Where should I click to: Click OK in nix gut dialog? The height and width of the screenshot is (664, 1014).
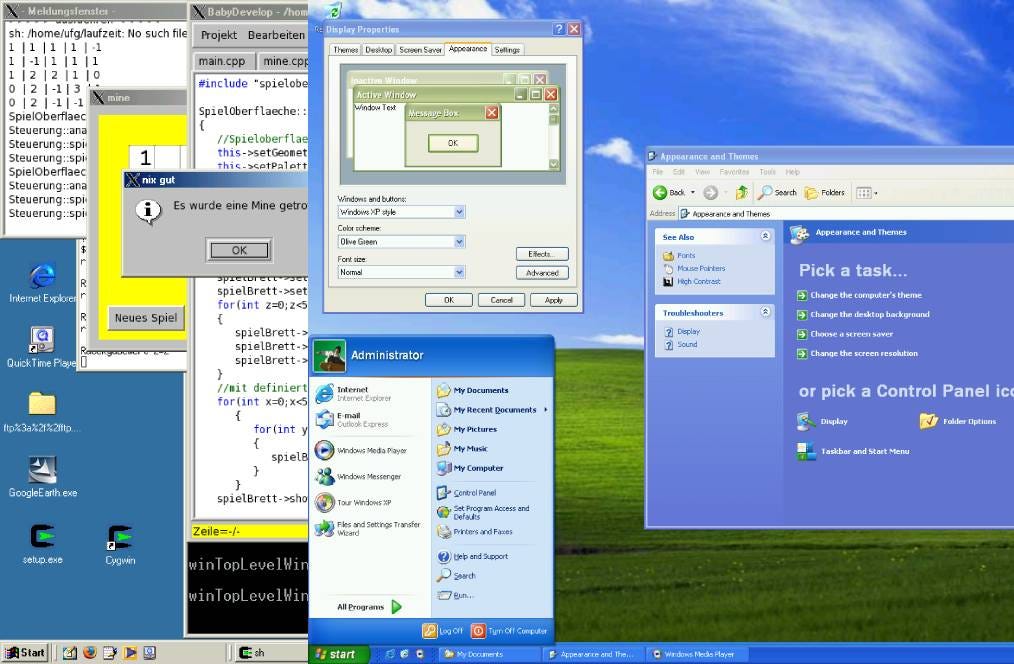pyautogui.click(x=239, y=250)
